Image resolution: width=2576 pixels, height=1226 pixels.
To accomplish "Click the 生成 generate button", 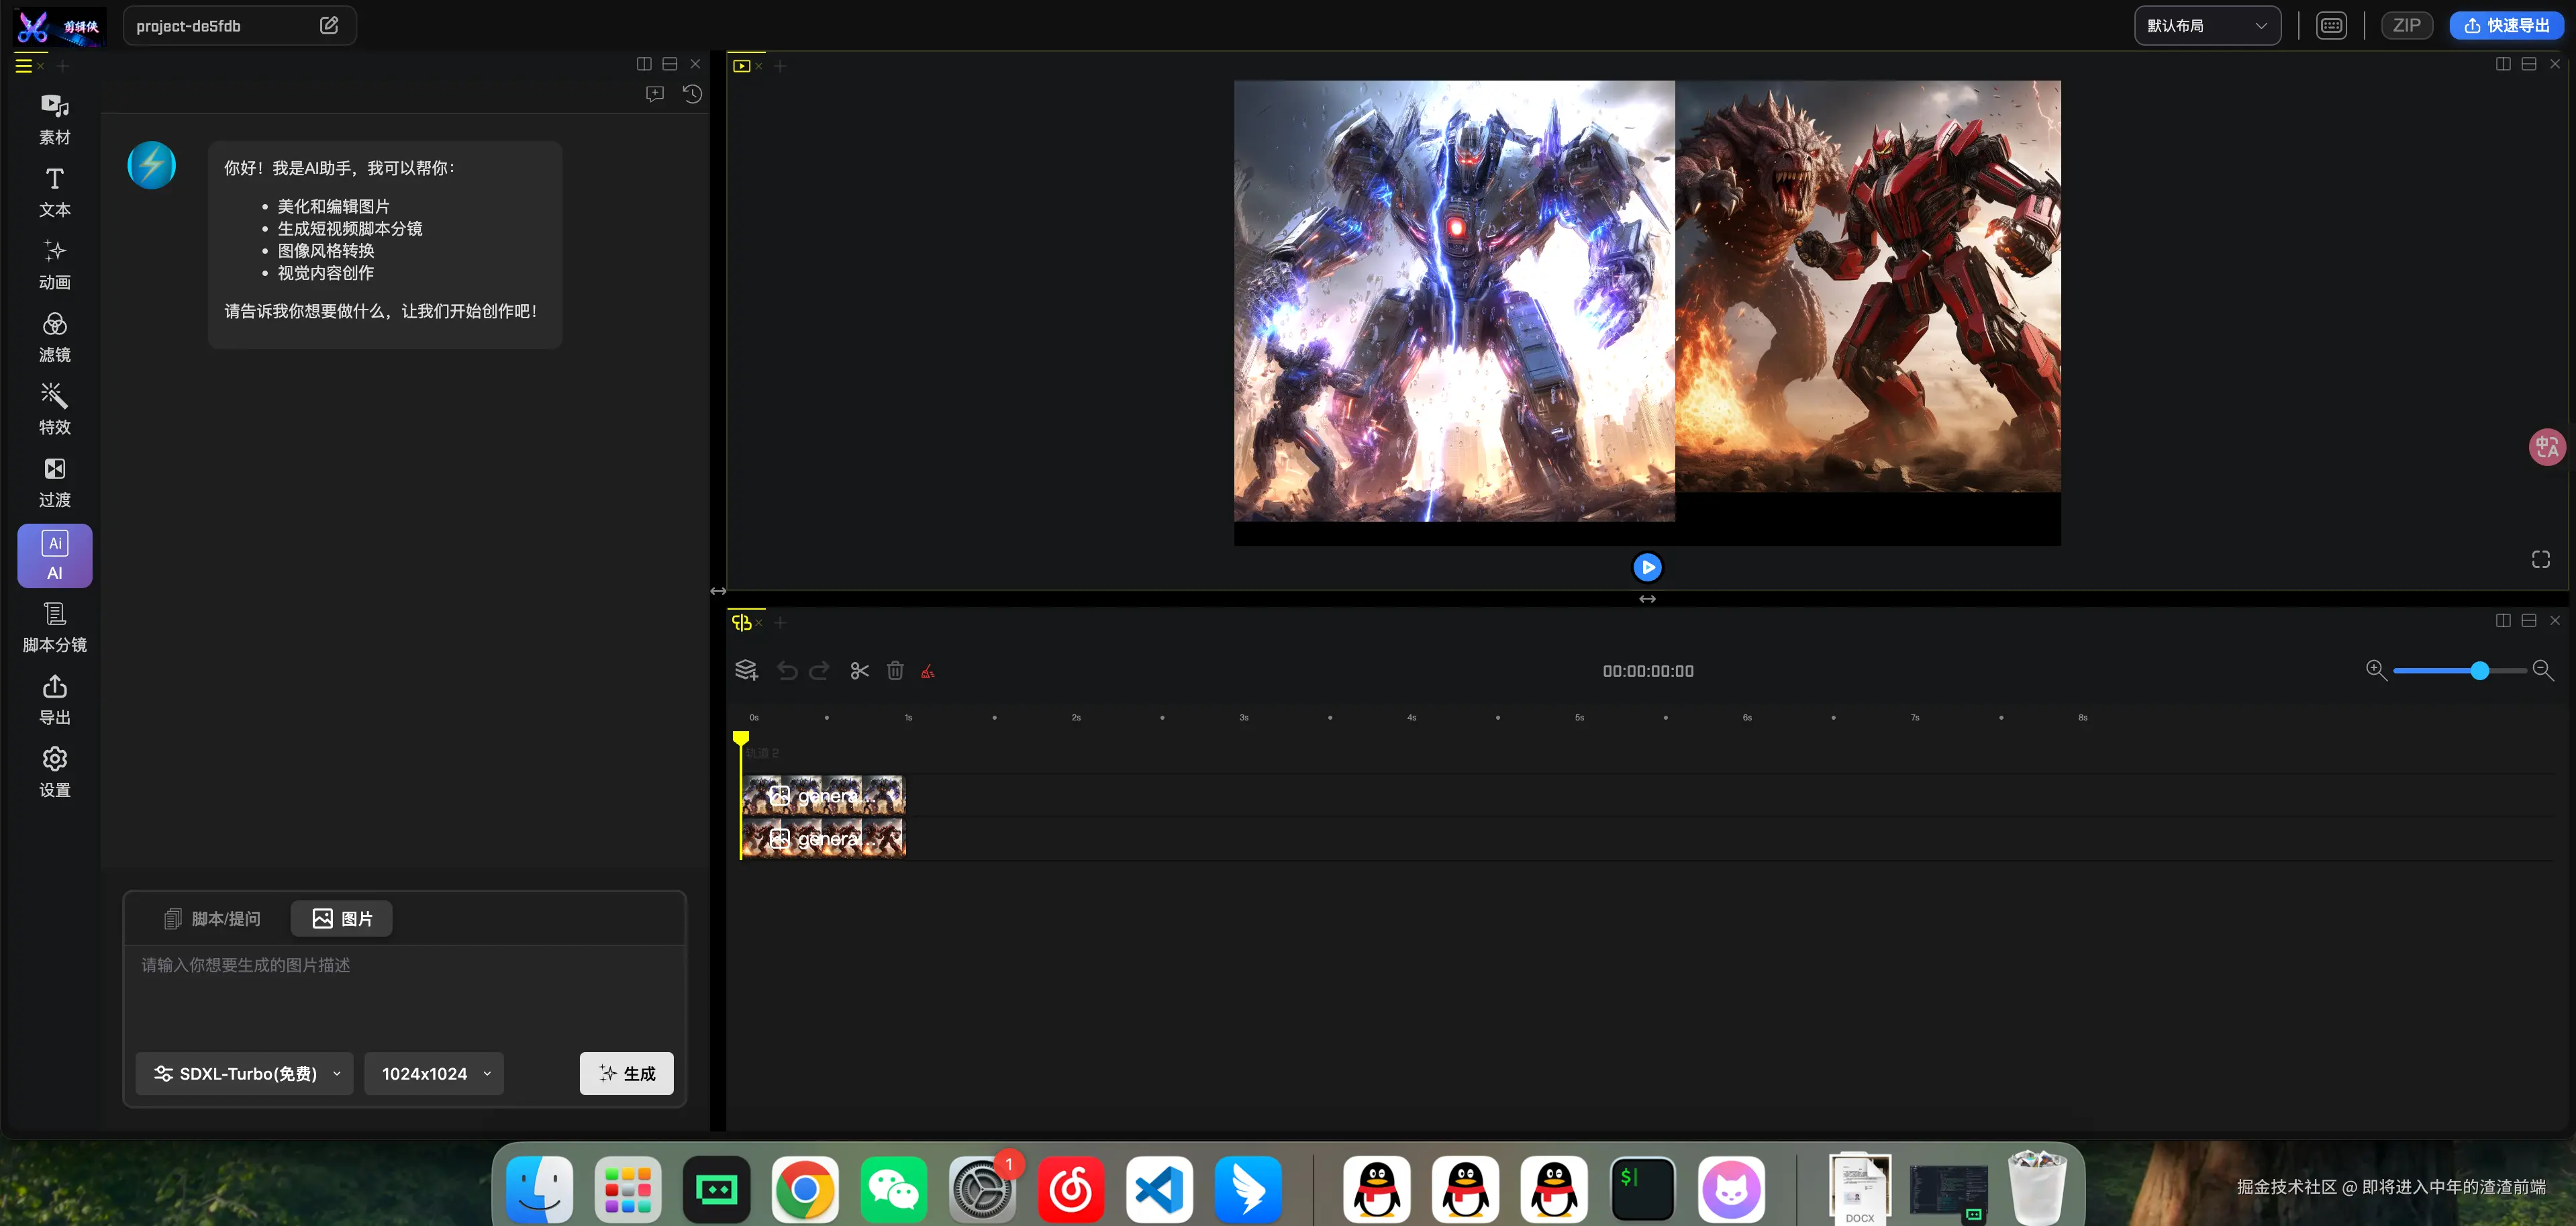I will coord(626,1073).
